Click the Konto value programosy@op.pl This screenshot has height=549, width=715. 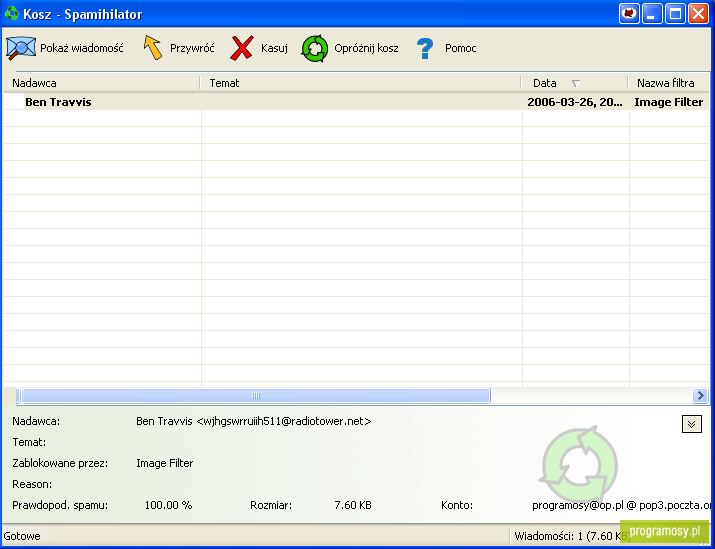click(x=621, y=505)
